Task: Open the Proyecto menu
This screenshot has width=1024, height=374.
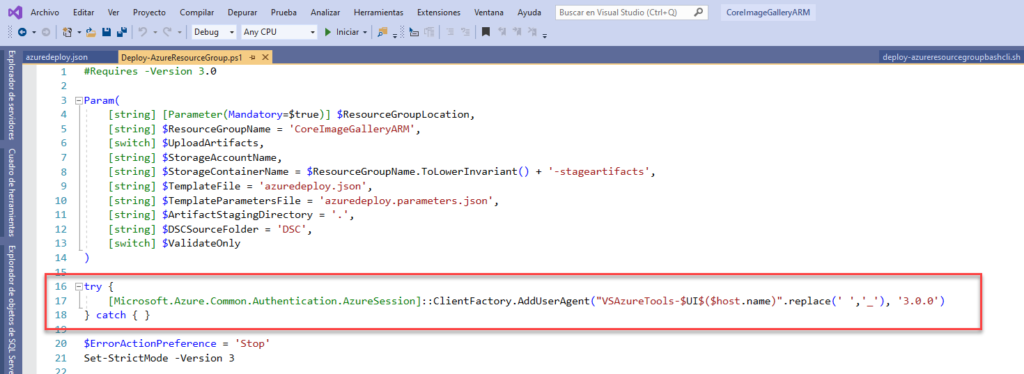Action: (149, 12)
